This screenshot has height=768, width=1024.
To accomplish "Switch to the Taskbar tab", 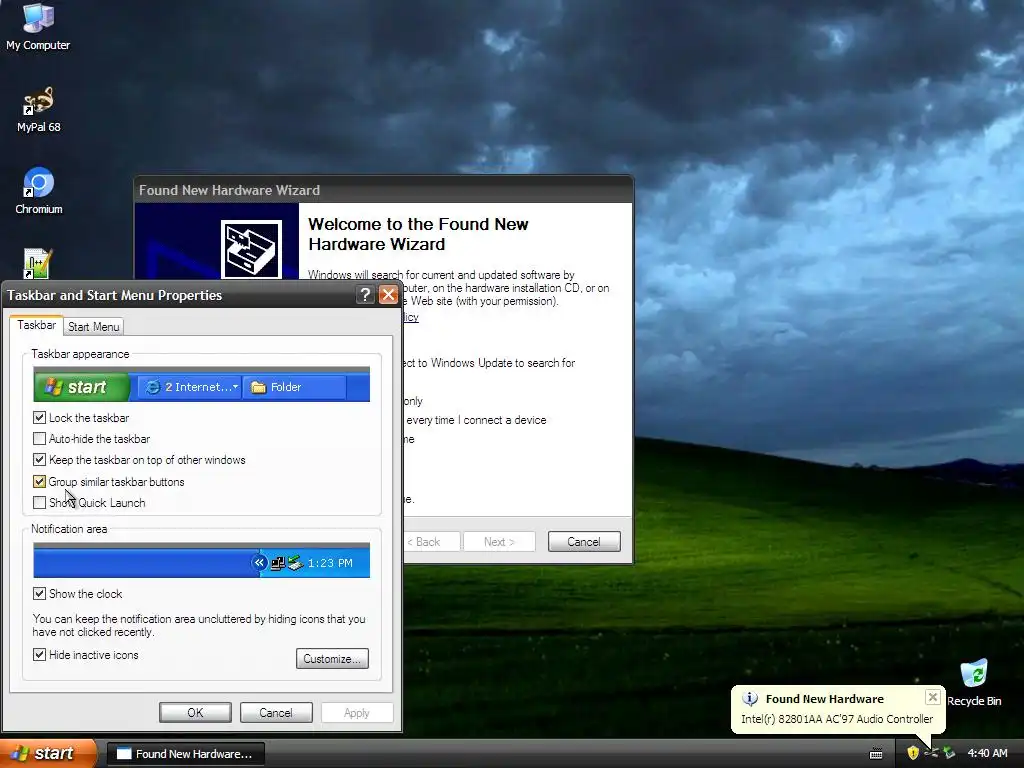I will pos(37,325).
